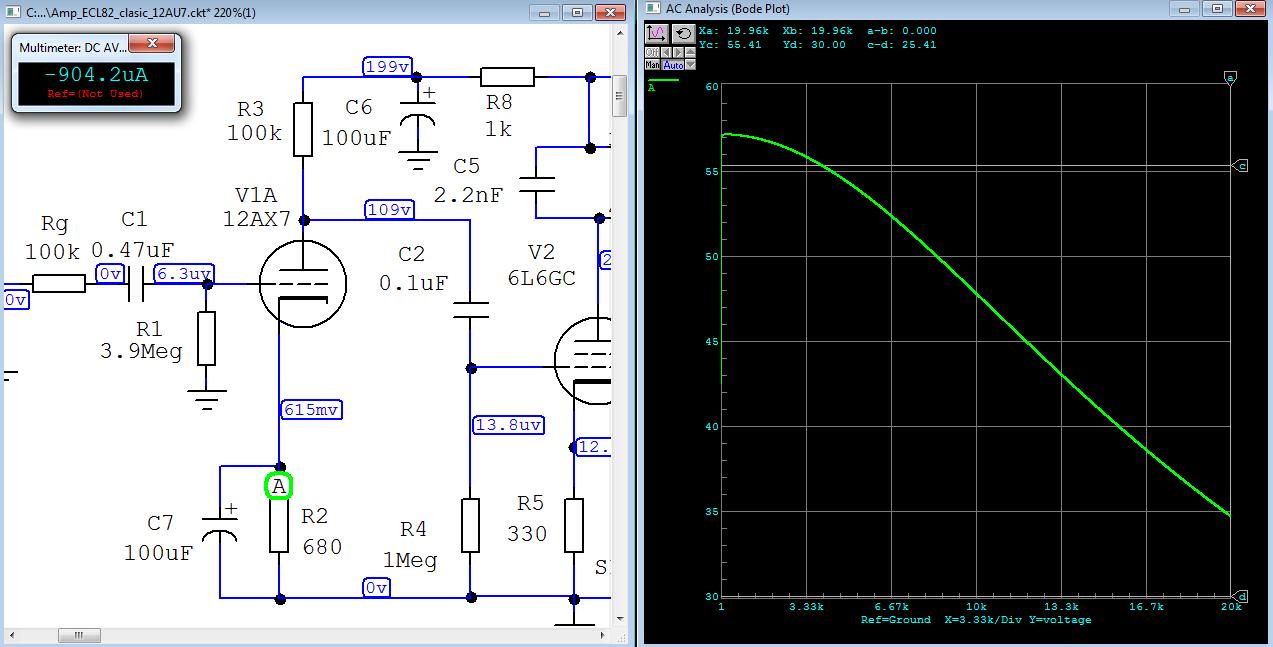The width and height of the screenshot is (1273, 647).
Task: Select the V1A 12AX7 triode tube symbol
Action: pyautogui.click(x=302, y=283)
